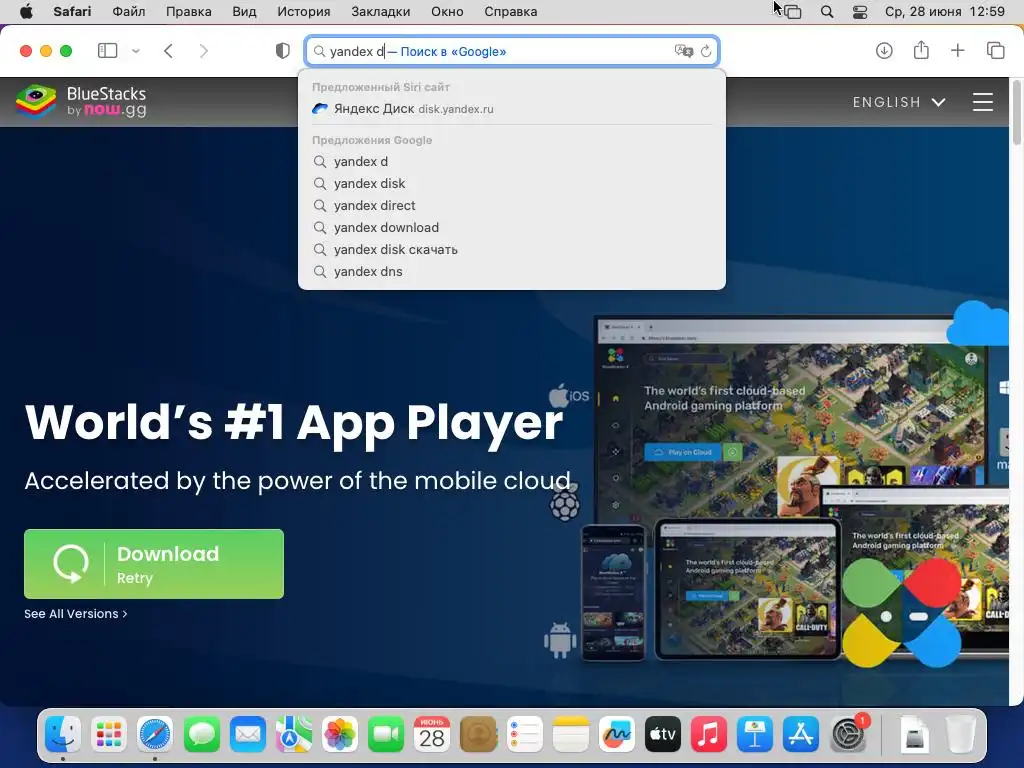Open Safari from the Dock
Viewport: 1024px width, 768px height.
[155, 735]
